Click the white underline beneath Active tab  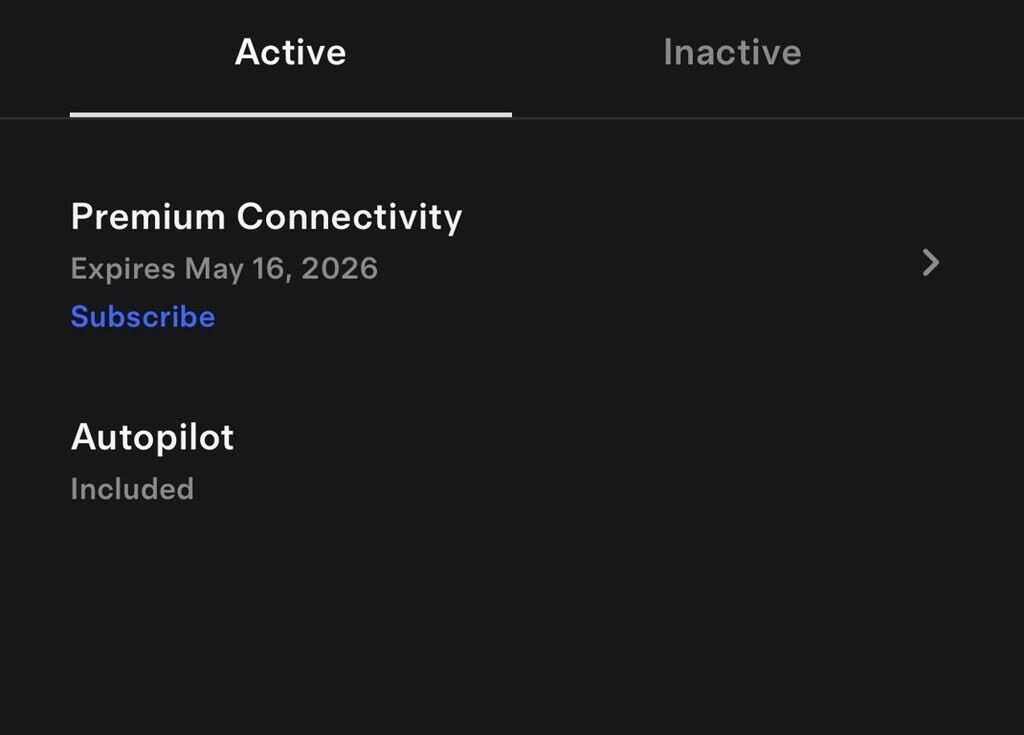tap(290, 115)
